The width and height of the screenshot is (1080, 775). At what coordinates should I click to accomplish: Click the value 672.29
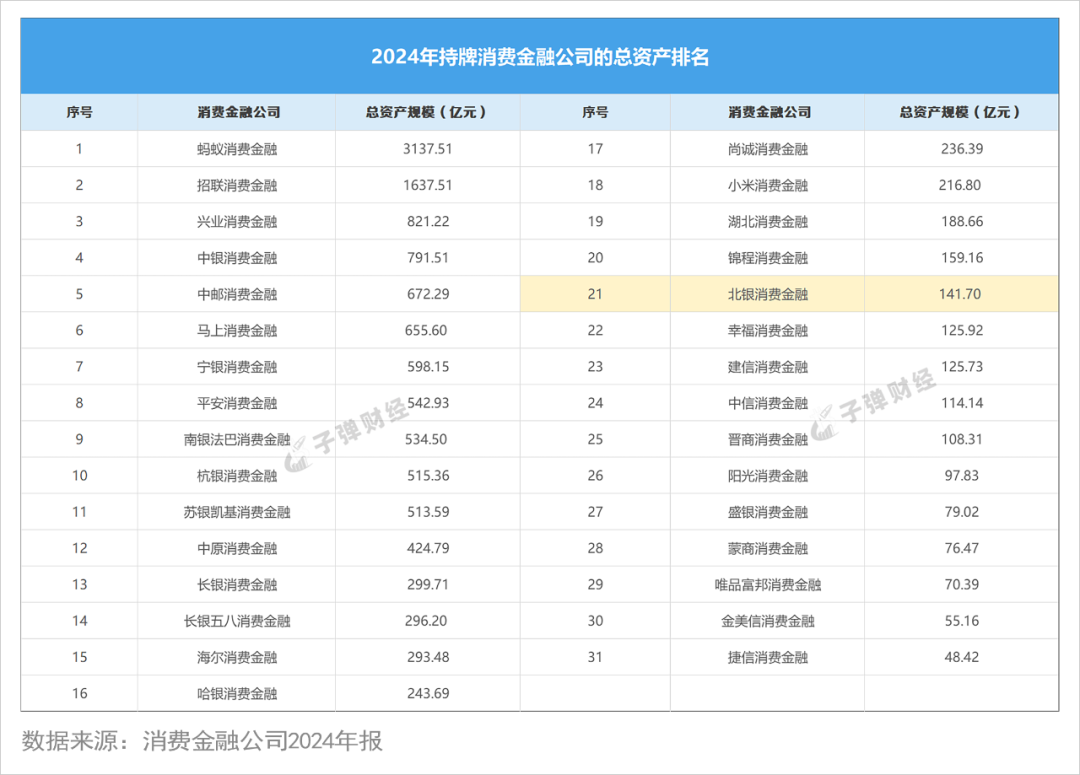coord(428,294)
